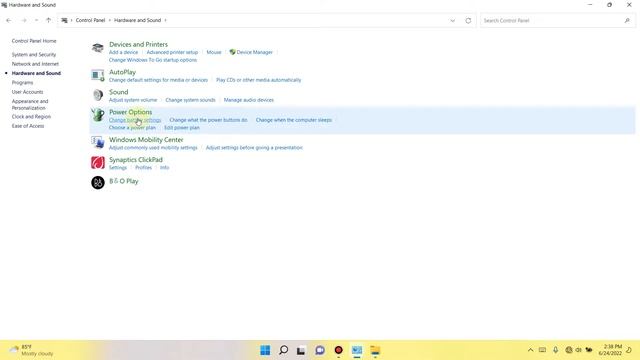
Task: Open User Accounts in sidebar
Action: click(x=27, y=92)
